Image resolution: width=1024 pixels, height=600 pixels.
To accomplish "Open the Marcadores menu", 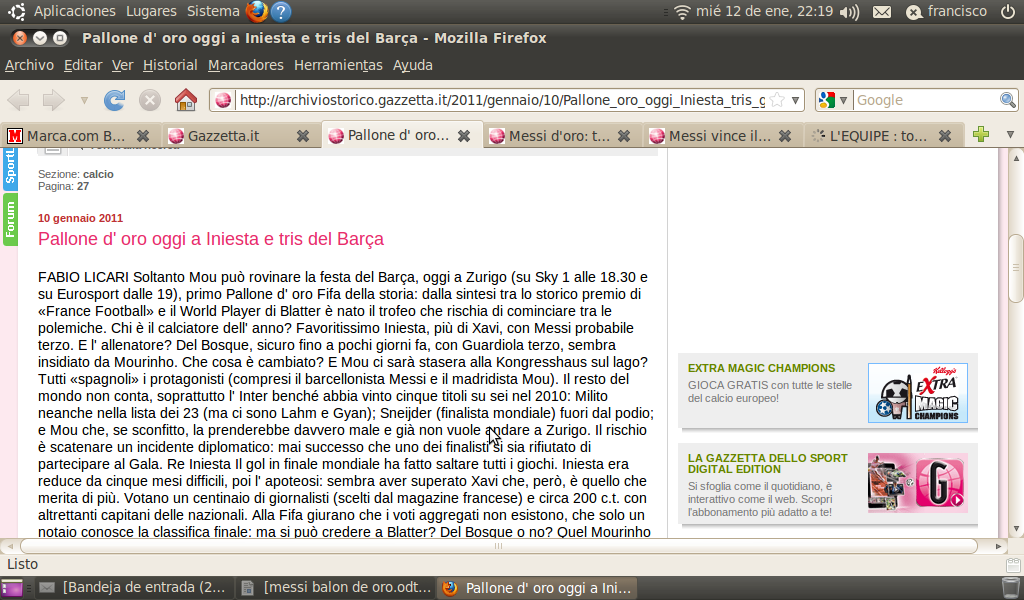I will [245, 65].
